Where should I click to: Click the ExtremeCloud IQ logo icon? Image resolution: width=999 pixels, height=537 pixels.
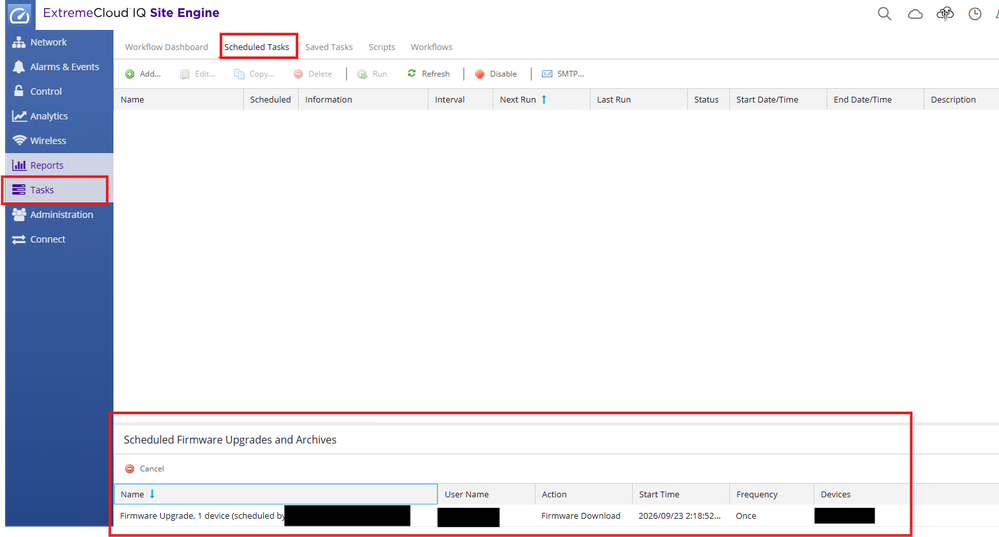point(20,15)
